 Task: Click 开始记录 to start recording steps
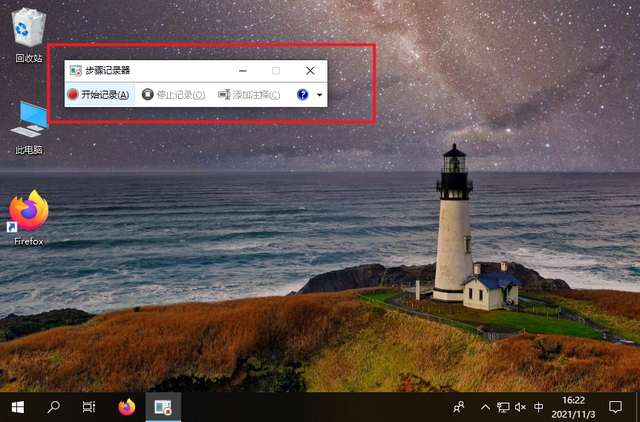point(97,95)
